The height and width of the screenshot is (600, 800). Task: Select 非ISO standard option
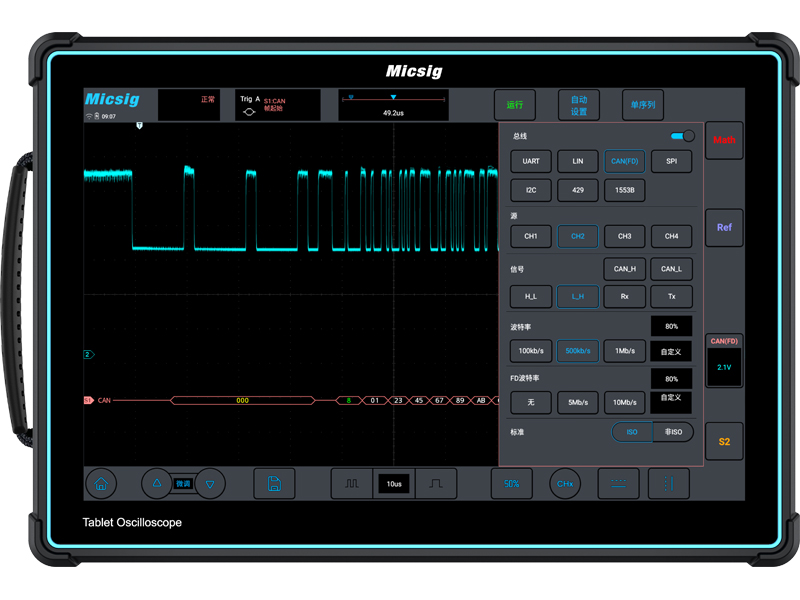click(672, 432)
